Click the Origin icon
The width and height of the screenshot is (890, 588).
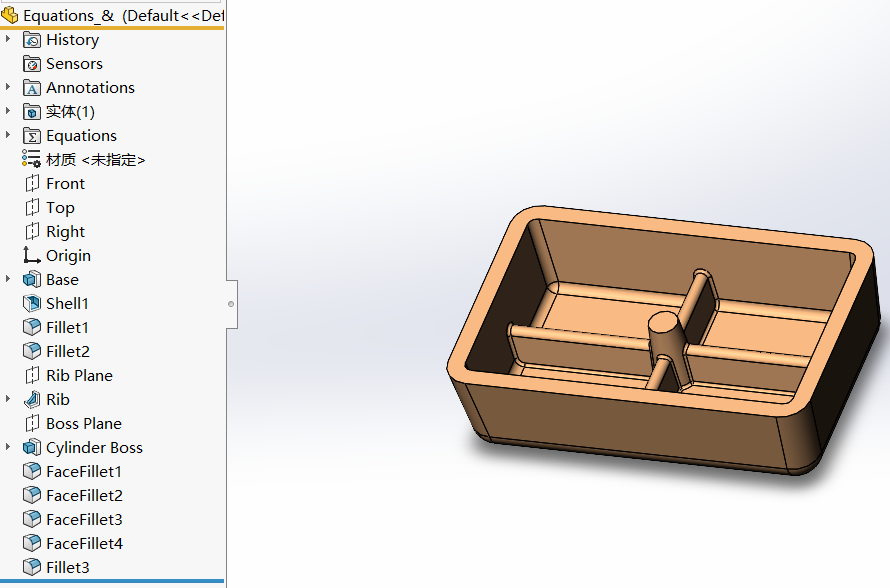[31, 255]
